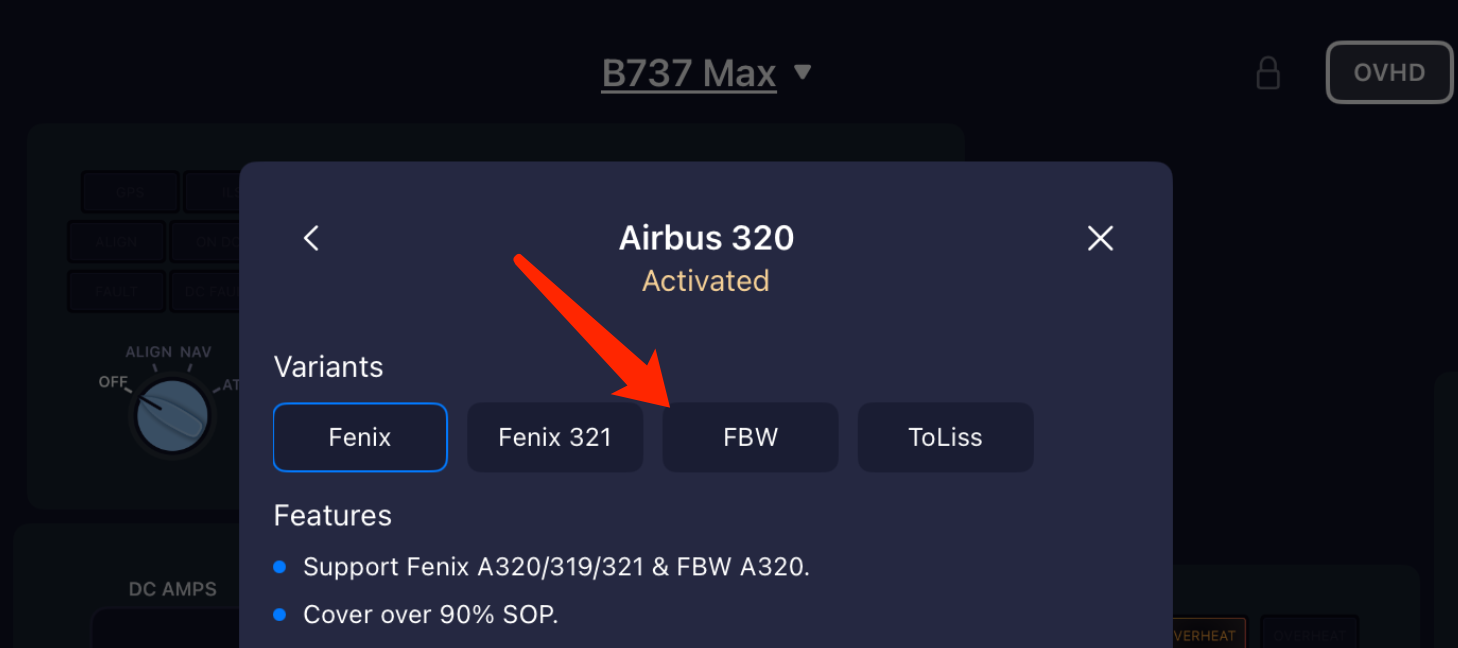Click the amber OVERHEAT indicator

pyautogui.click(x=1209, y=635)
